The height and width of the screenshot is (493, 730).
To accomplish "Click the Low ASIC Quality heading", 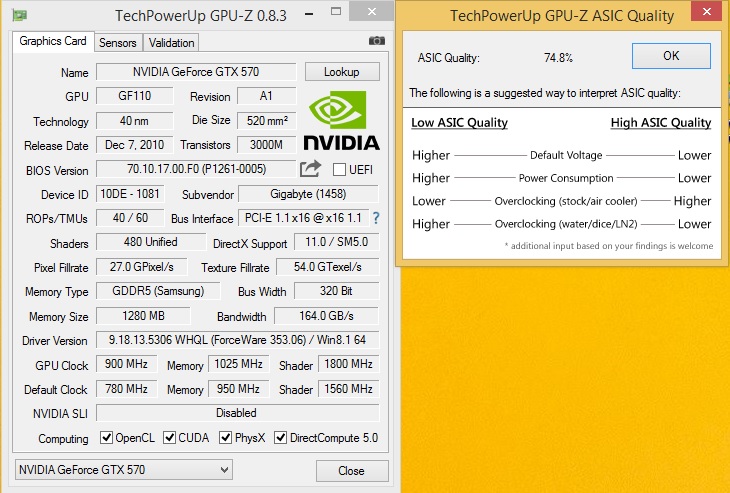I will coord(459,123).
